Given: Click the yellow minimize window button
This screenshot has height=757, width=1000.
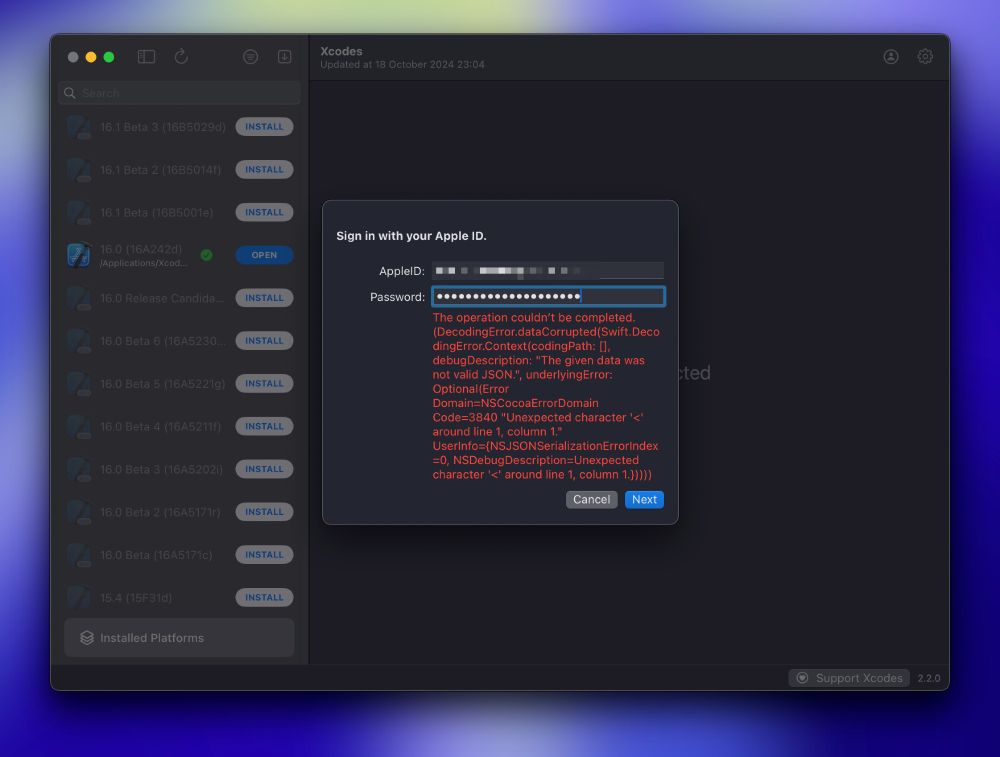Looking at the screenshot, I should click(x=91, y=57).
